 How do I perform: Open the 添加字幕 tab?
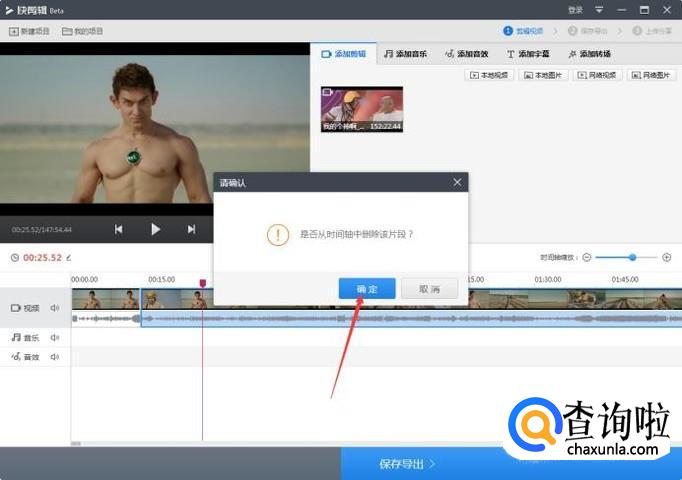(x=528, y=54)
